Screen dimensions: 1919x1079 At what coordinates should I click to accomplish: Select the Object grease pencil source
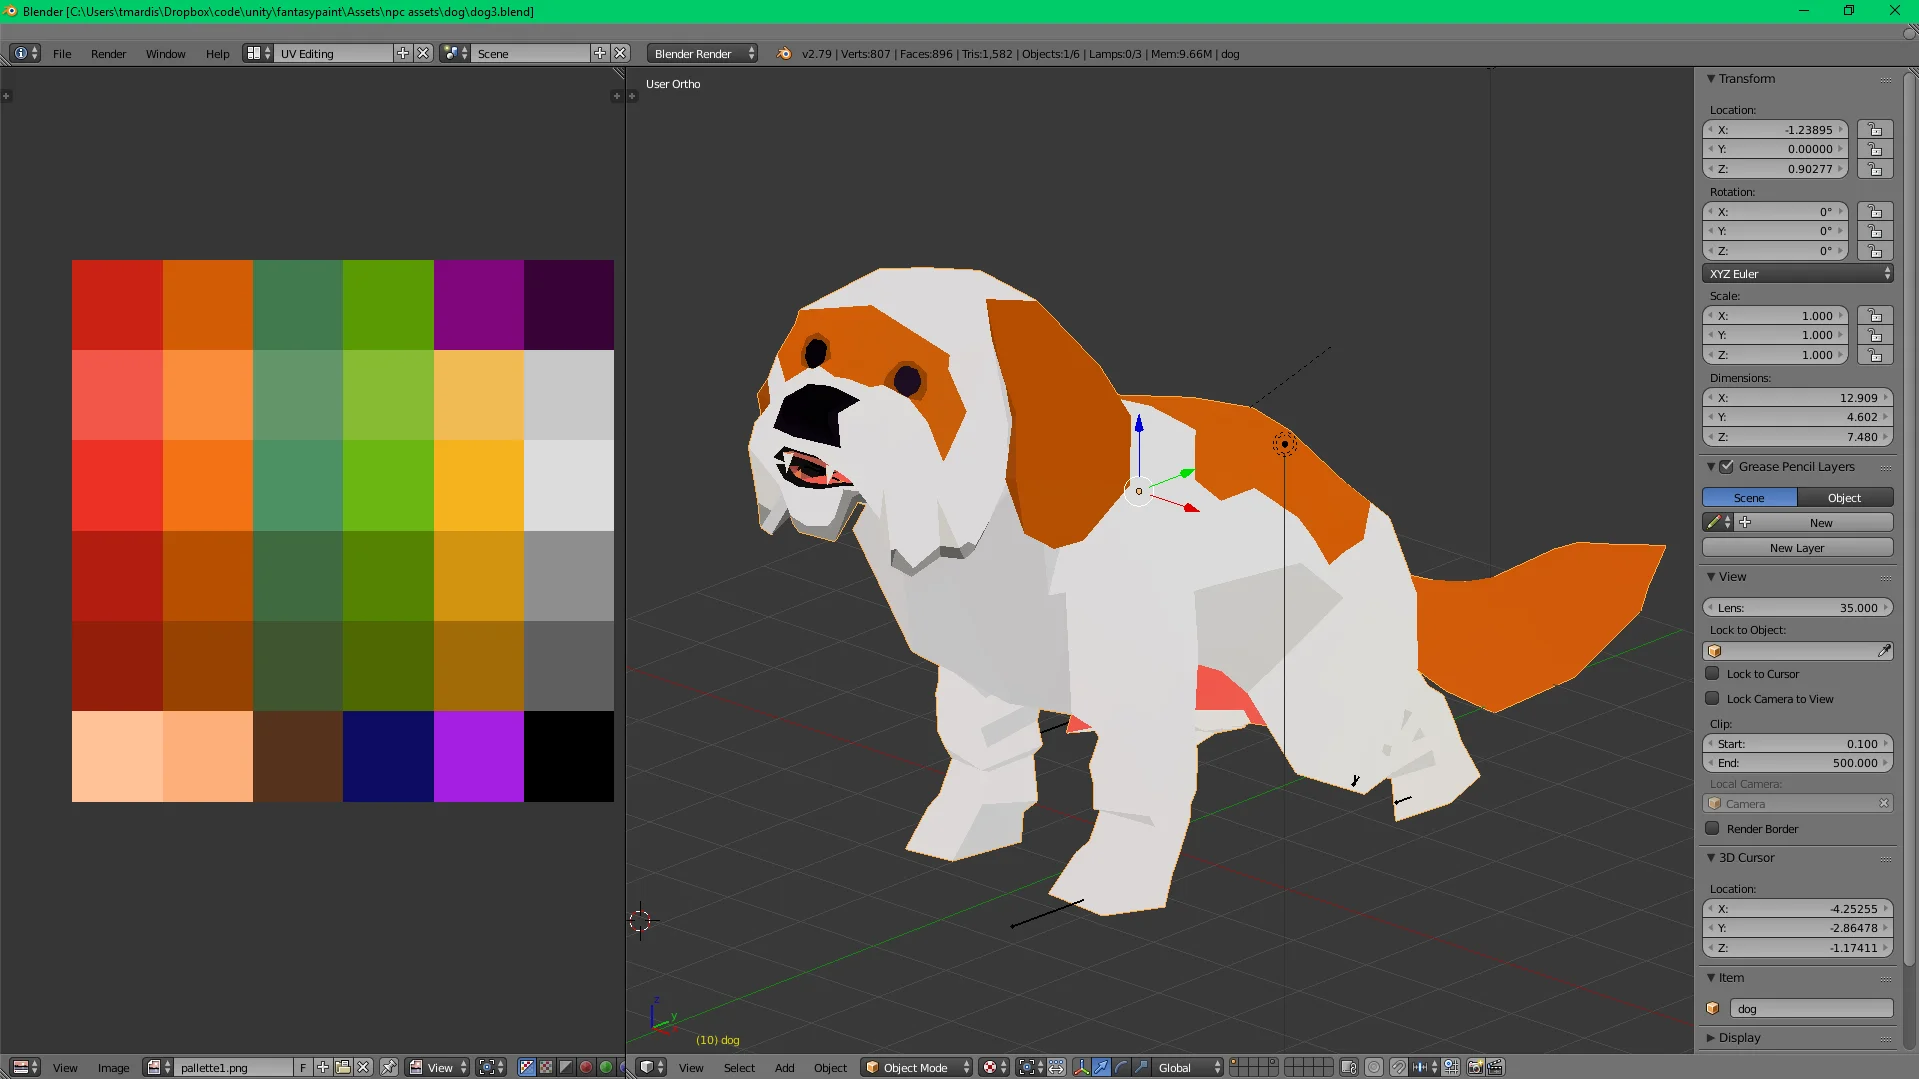coord(1845,498)
